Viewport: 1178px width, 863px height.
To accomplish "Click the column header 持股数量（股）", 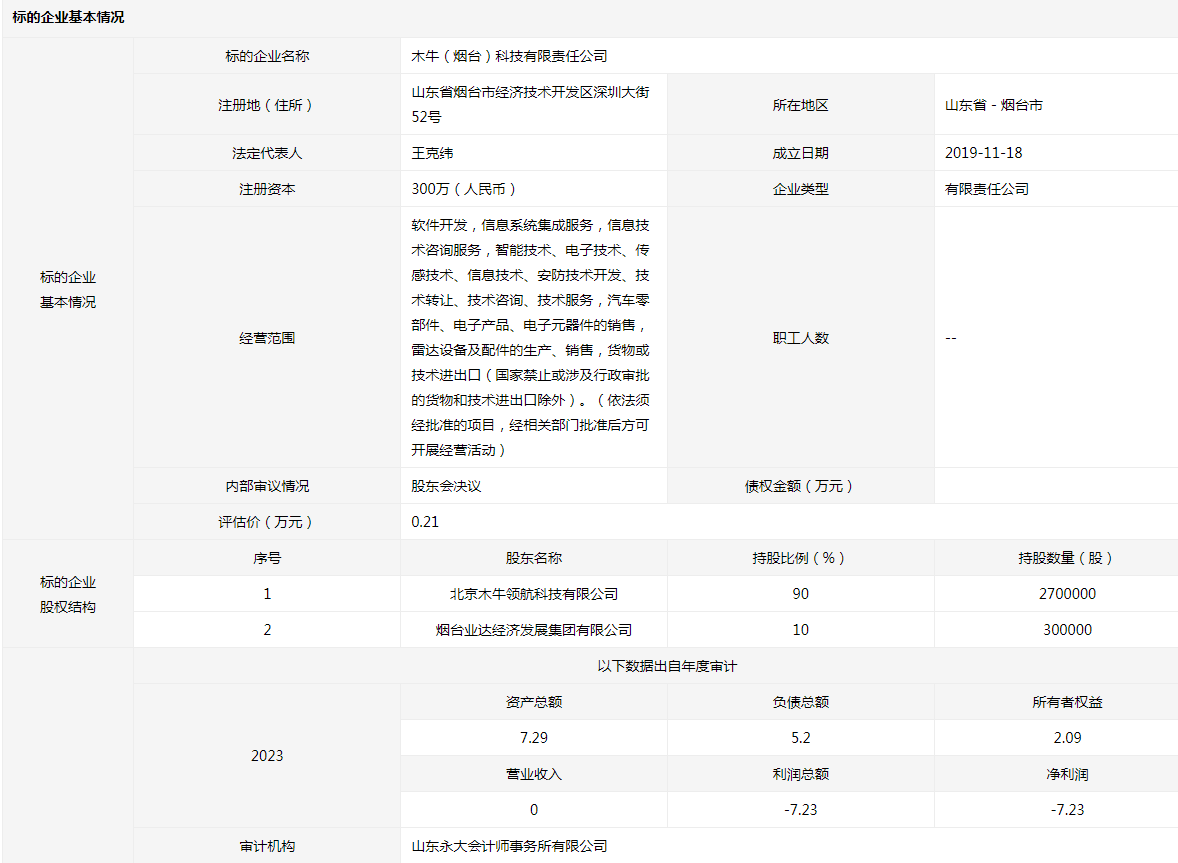I will click(x=1067, y=559).
